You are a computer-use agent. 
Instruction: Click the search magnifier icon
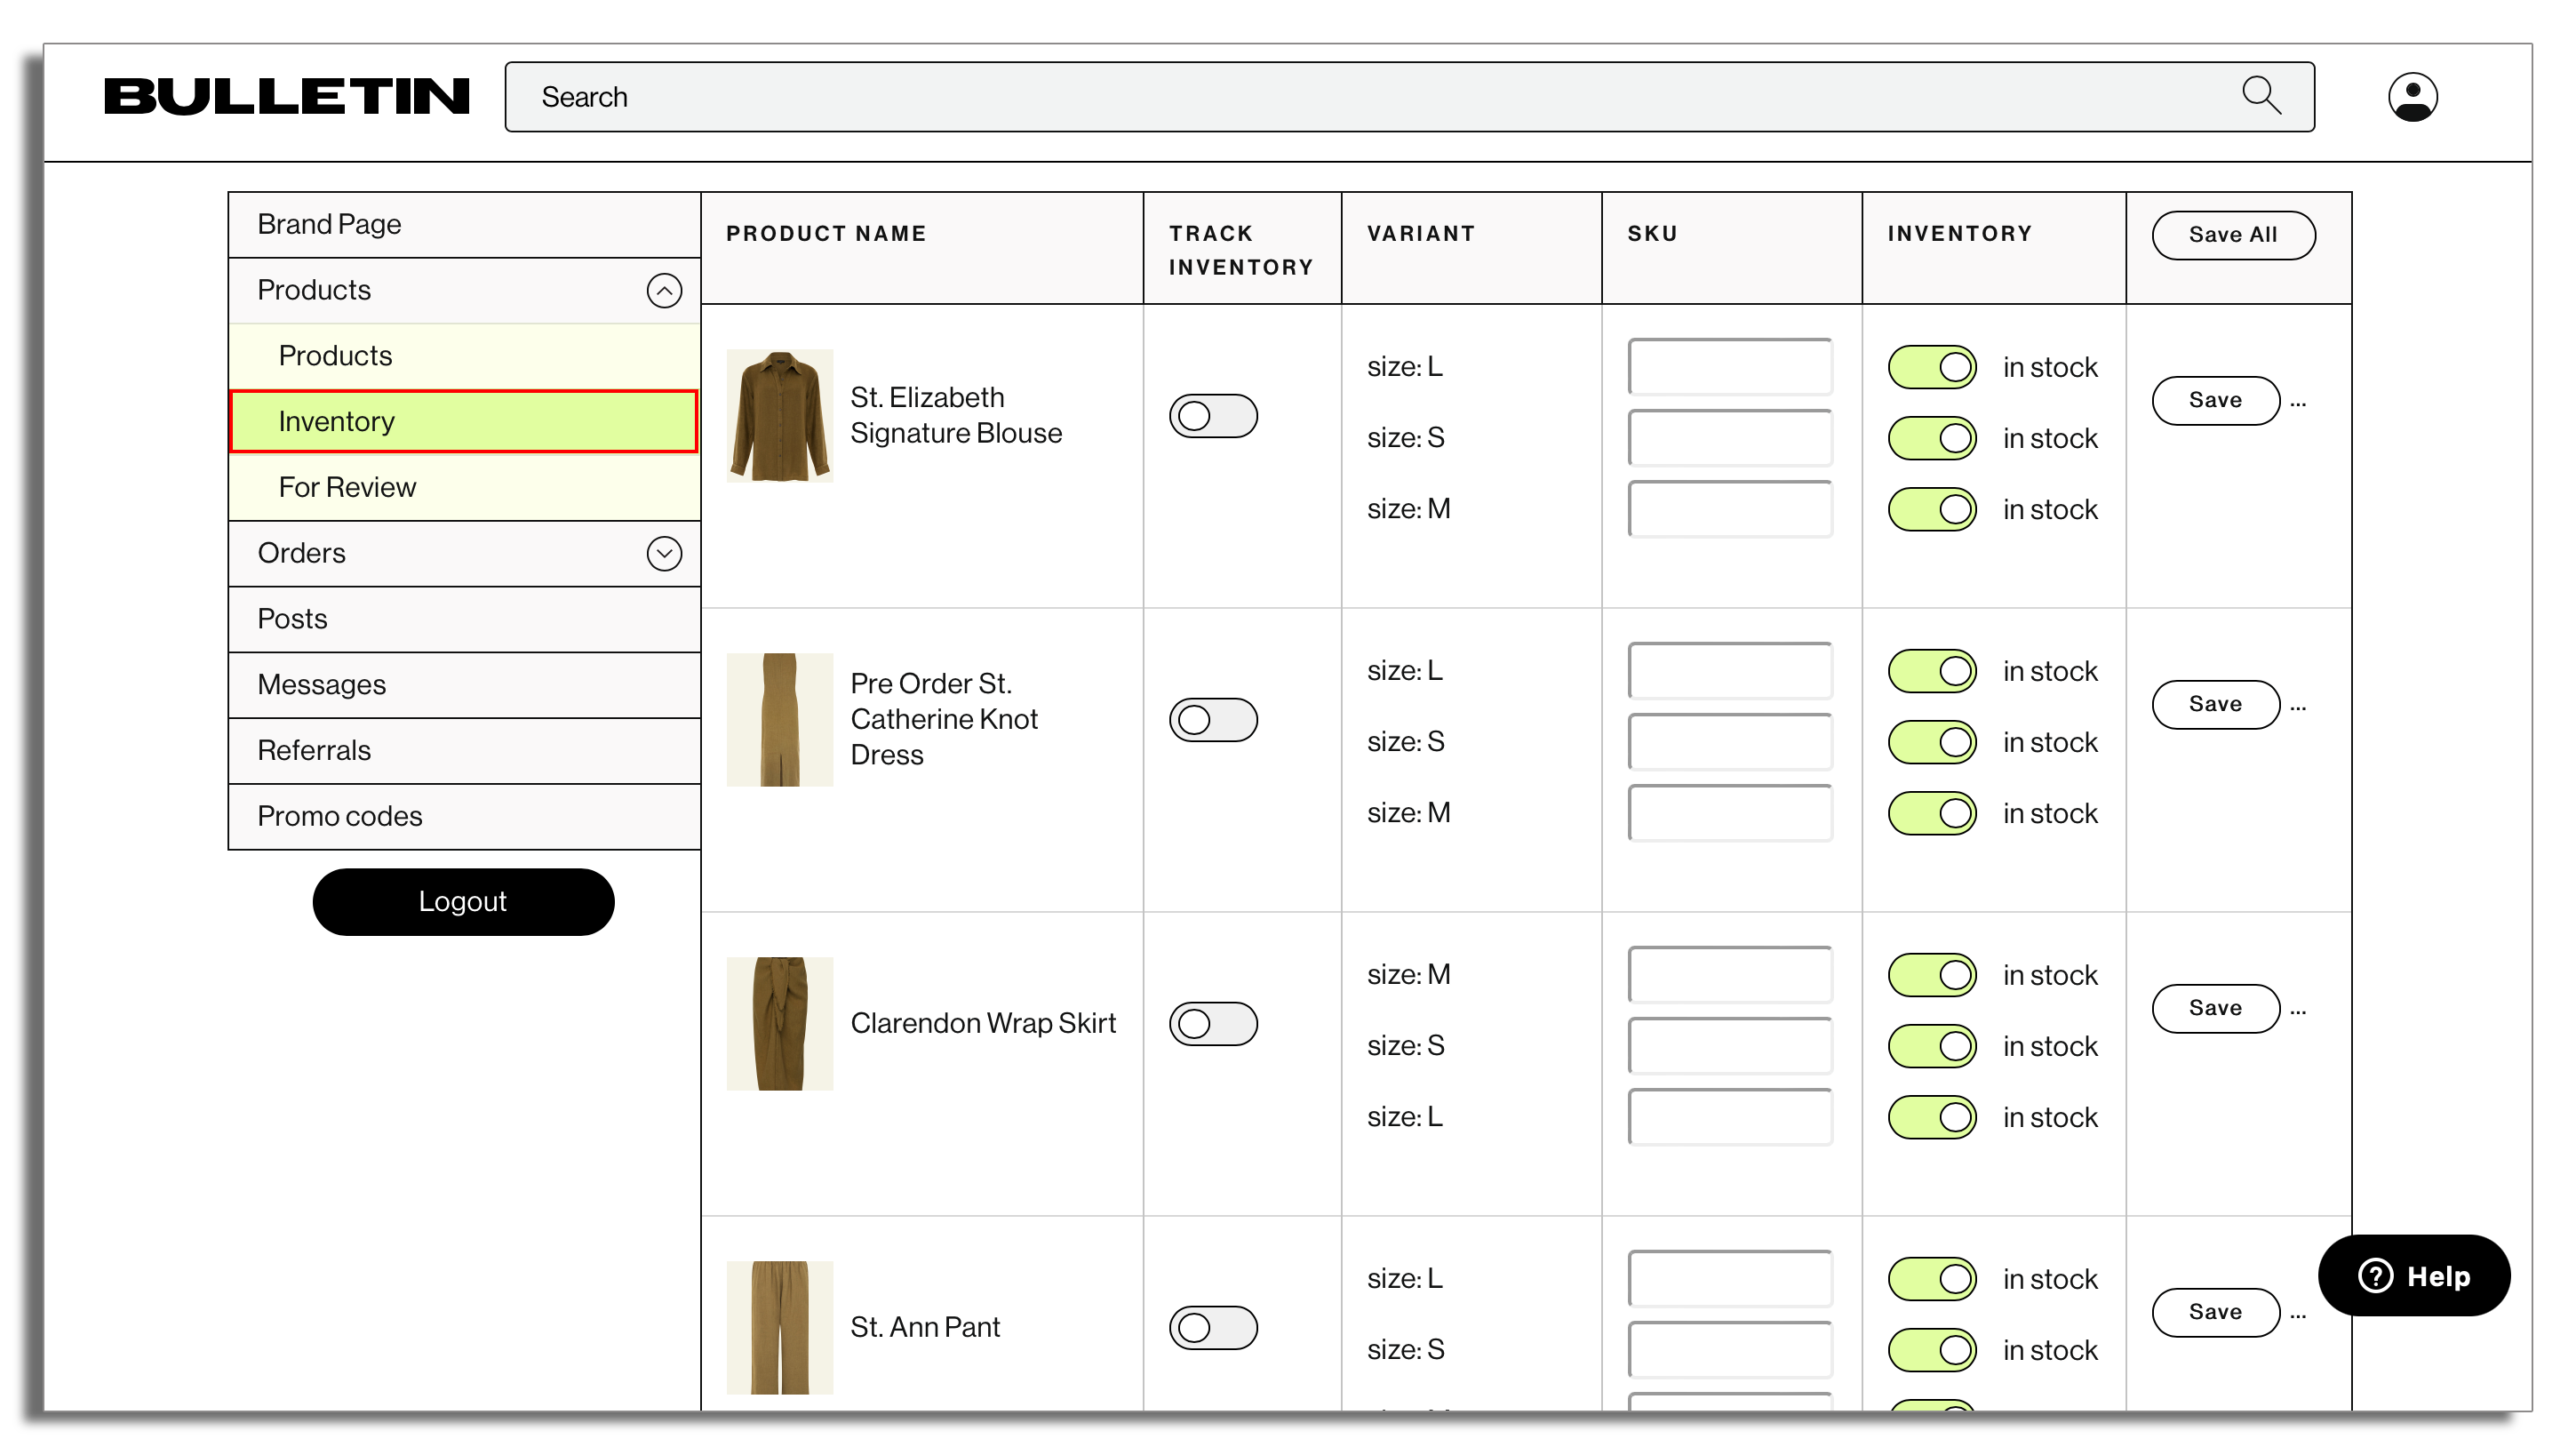(x=2261, y=96)
